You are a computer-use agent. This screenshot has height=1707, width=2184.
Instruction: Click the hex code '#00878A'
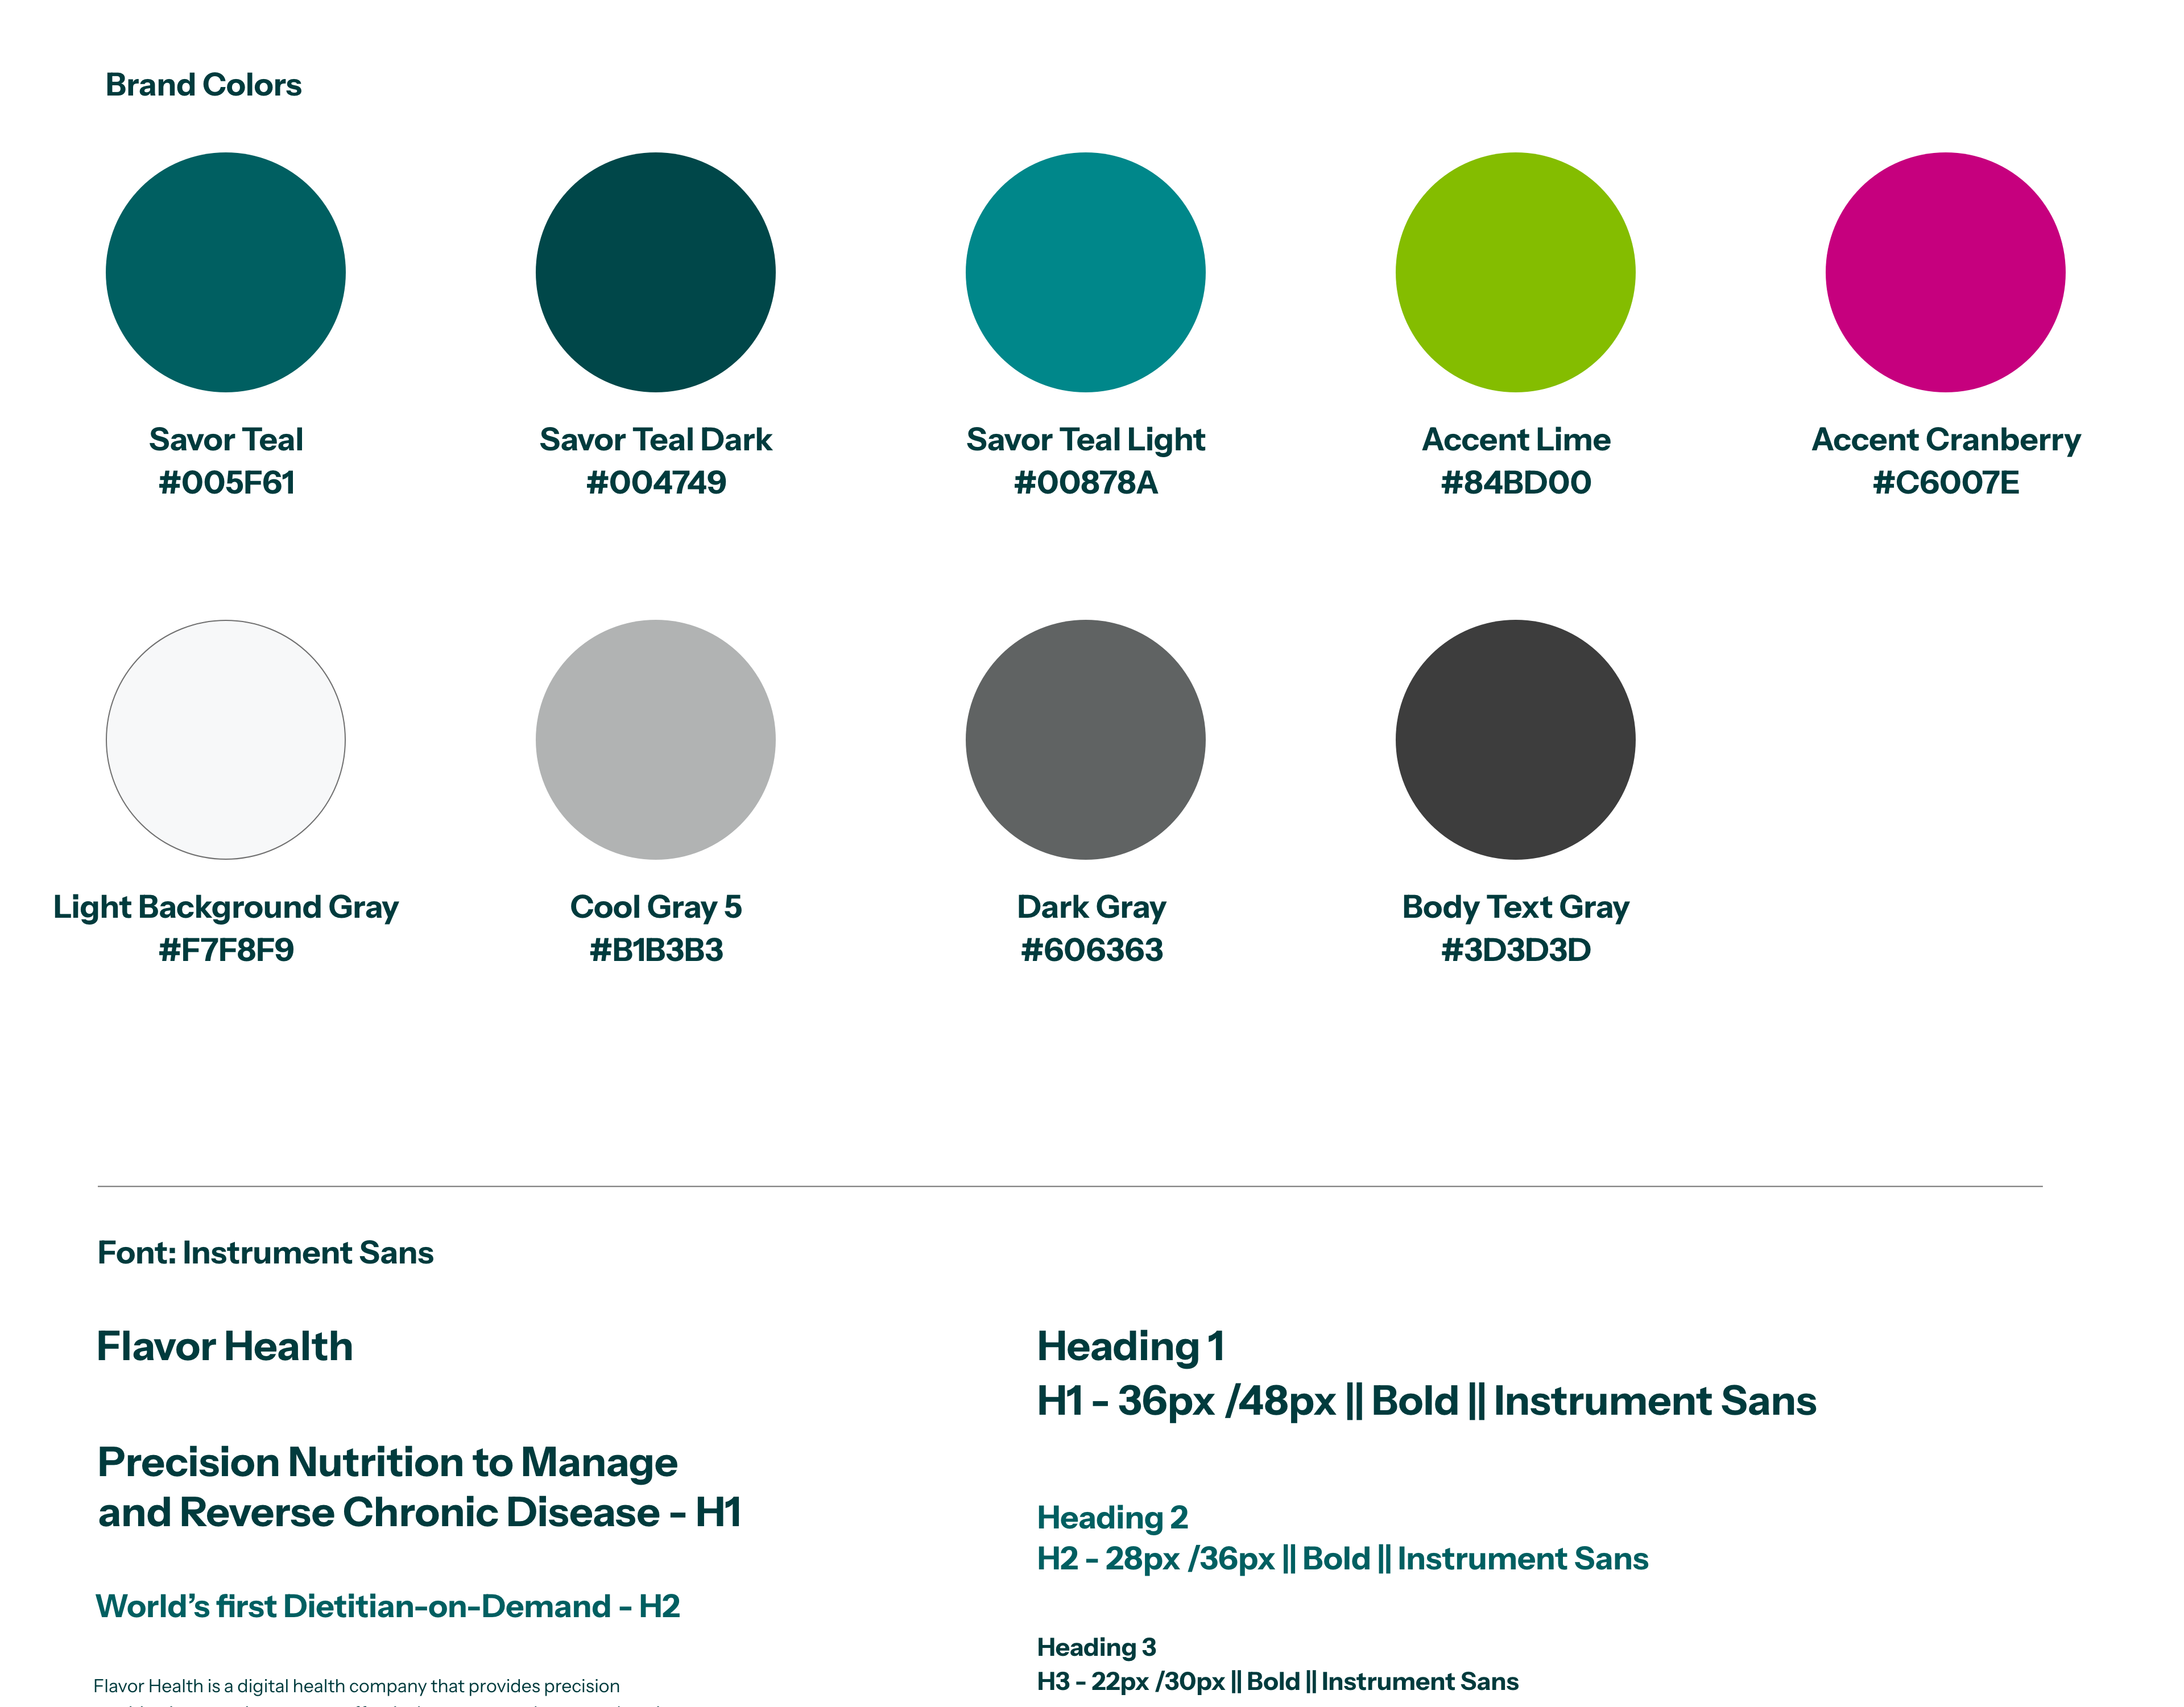[1086, 483]
